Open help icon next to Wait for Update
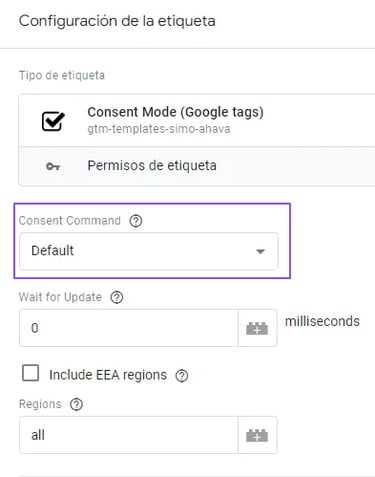The width and height of the screenshot is (375, 477). [x=117, y=297]
